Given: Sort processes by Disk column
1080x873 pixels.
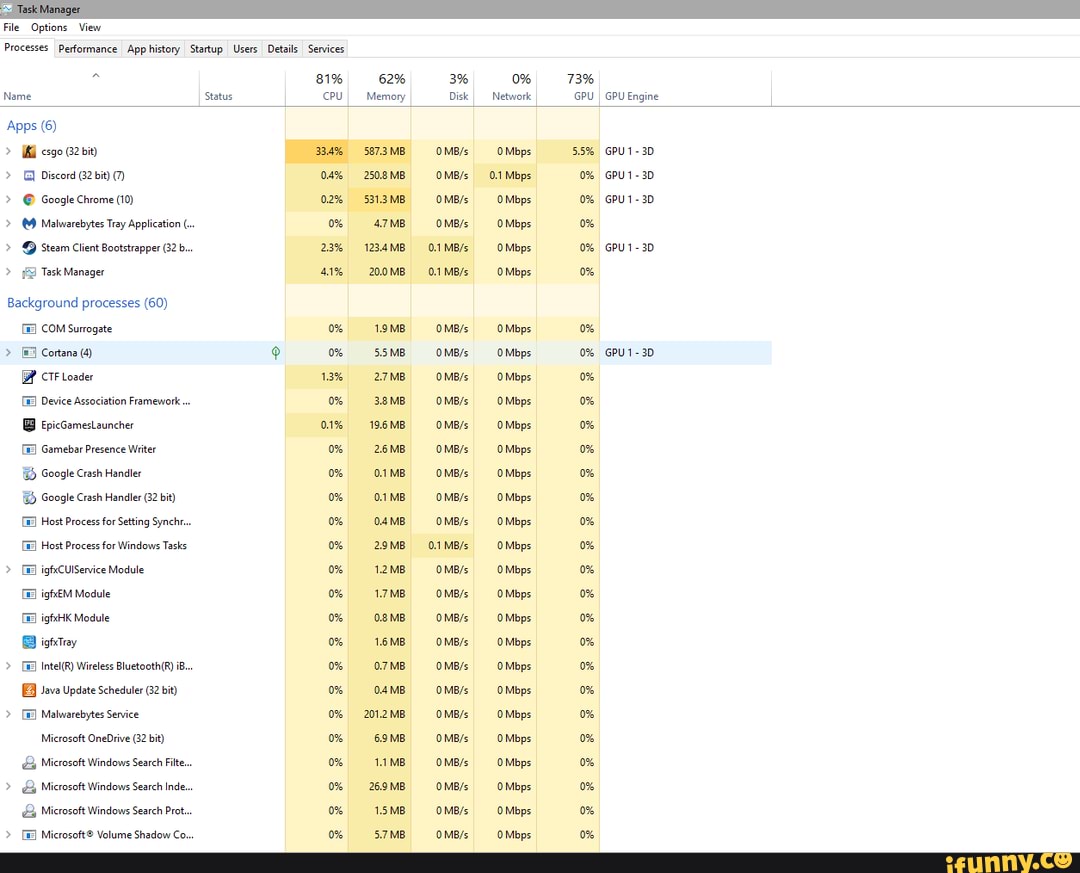Looking at the screenshot, I should click(442, 88).
